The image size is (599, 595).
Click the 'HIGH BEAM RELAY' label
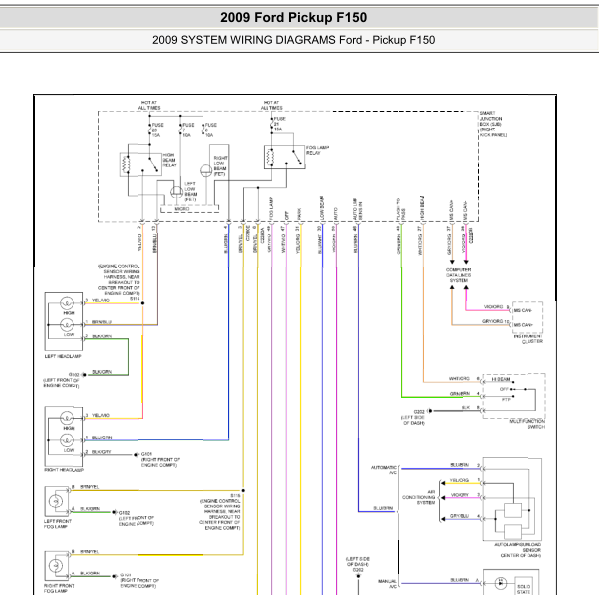pyautogui.click(x=170, y=160)
